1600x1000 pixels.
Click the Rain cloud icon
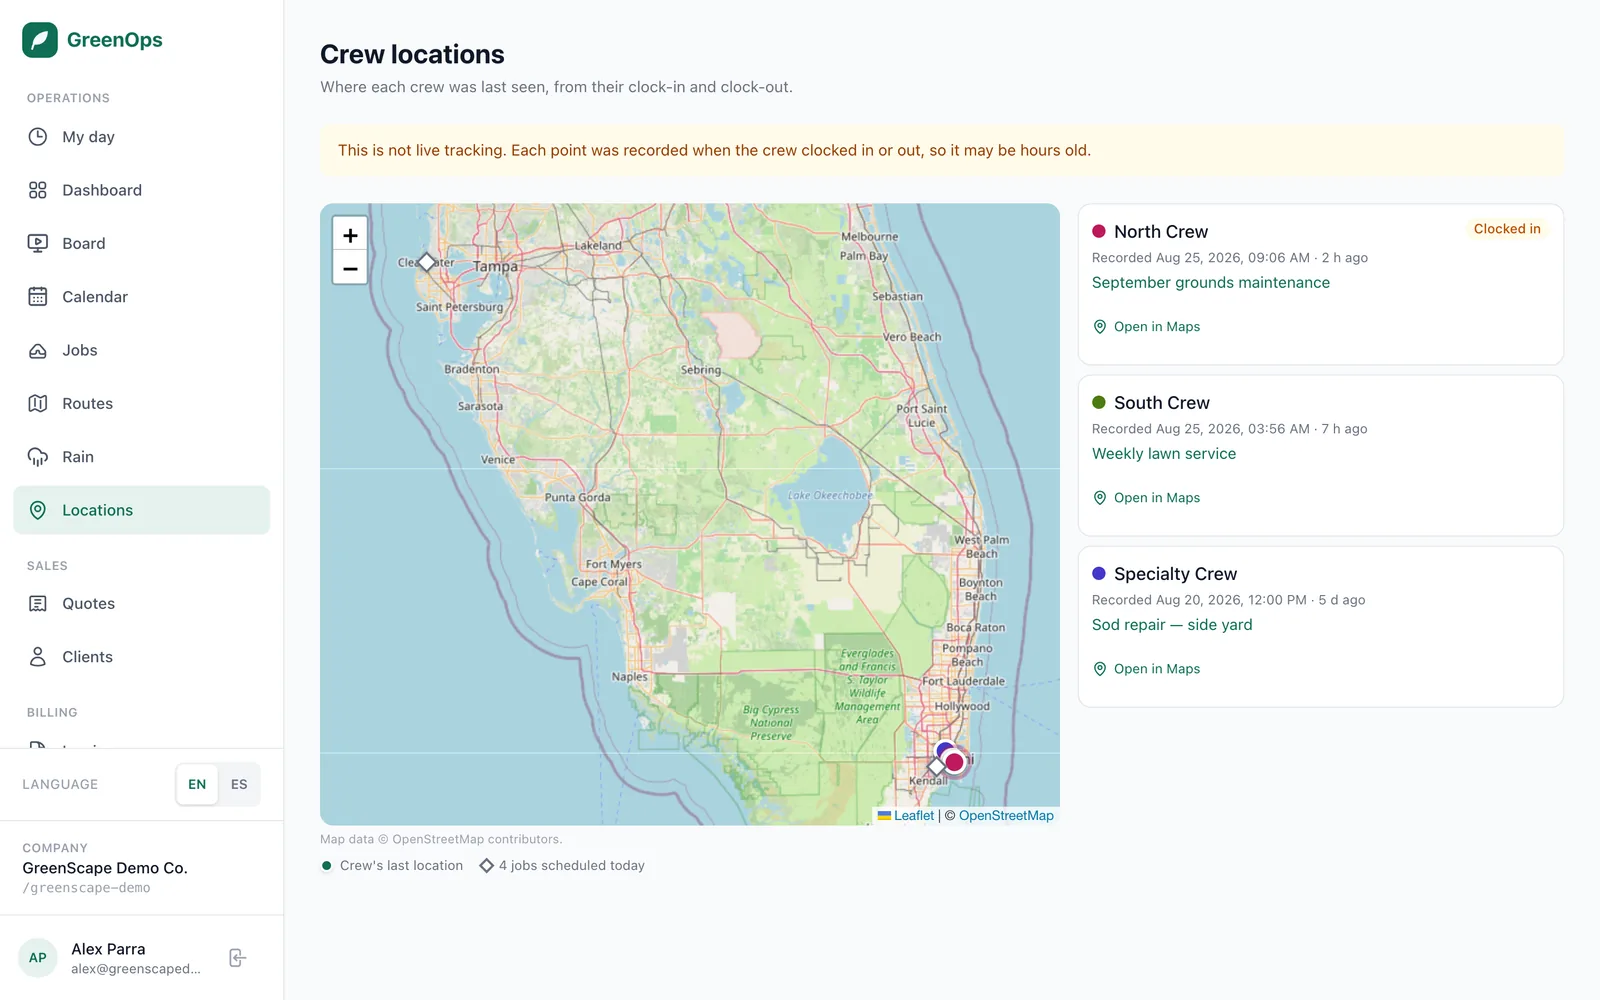[38, 457]
